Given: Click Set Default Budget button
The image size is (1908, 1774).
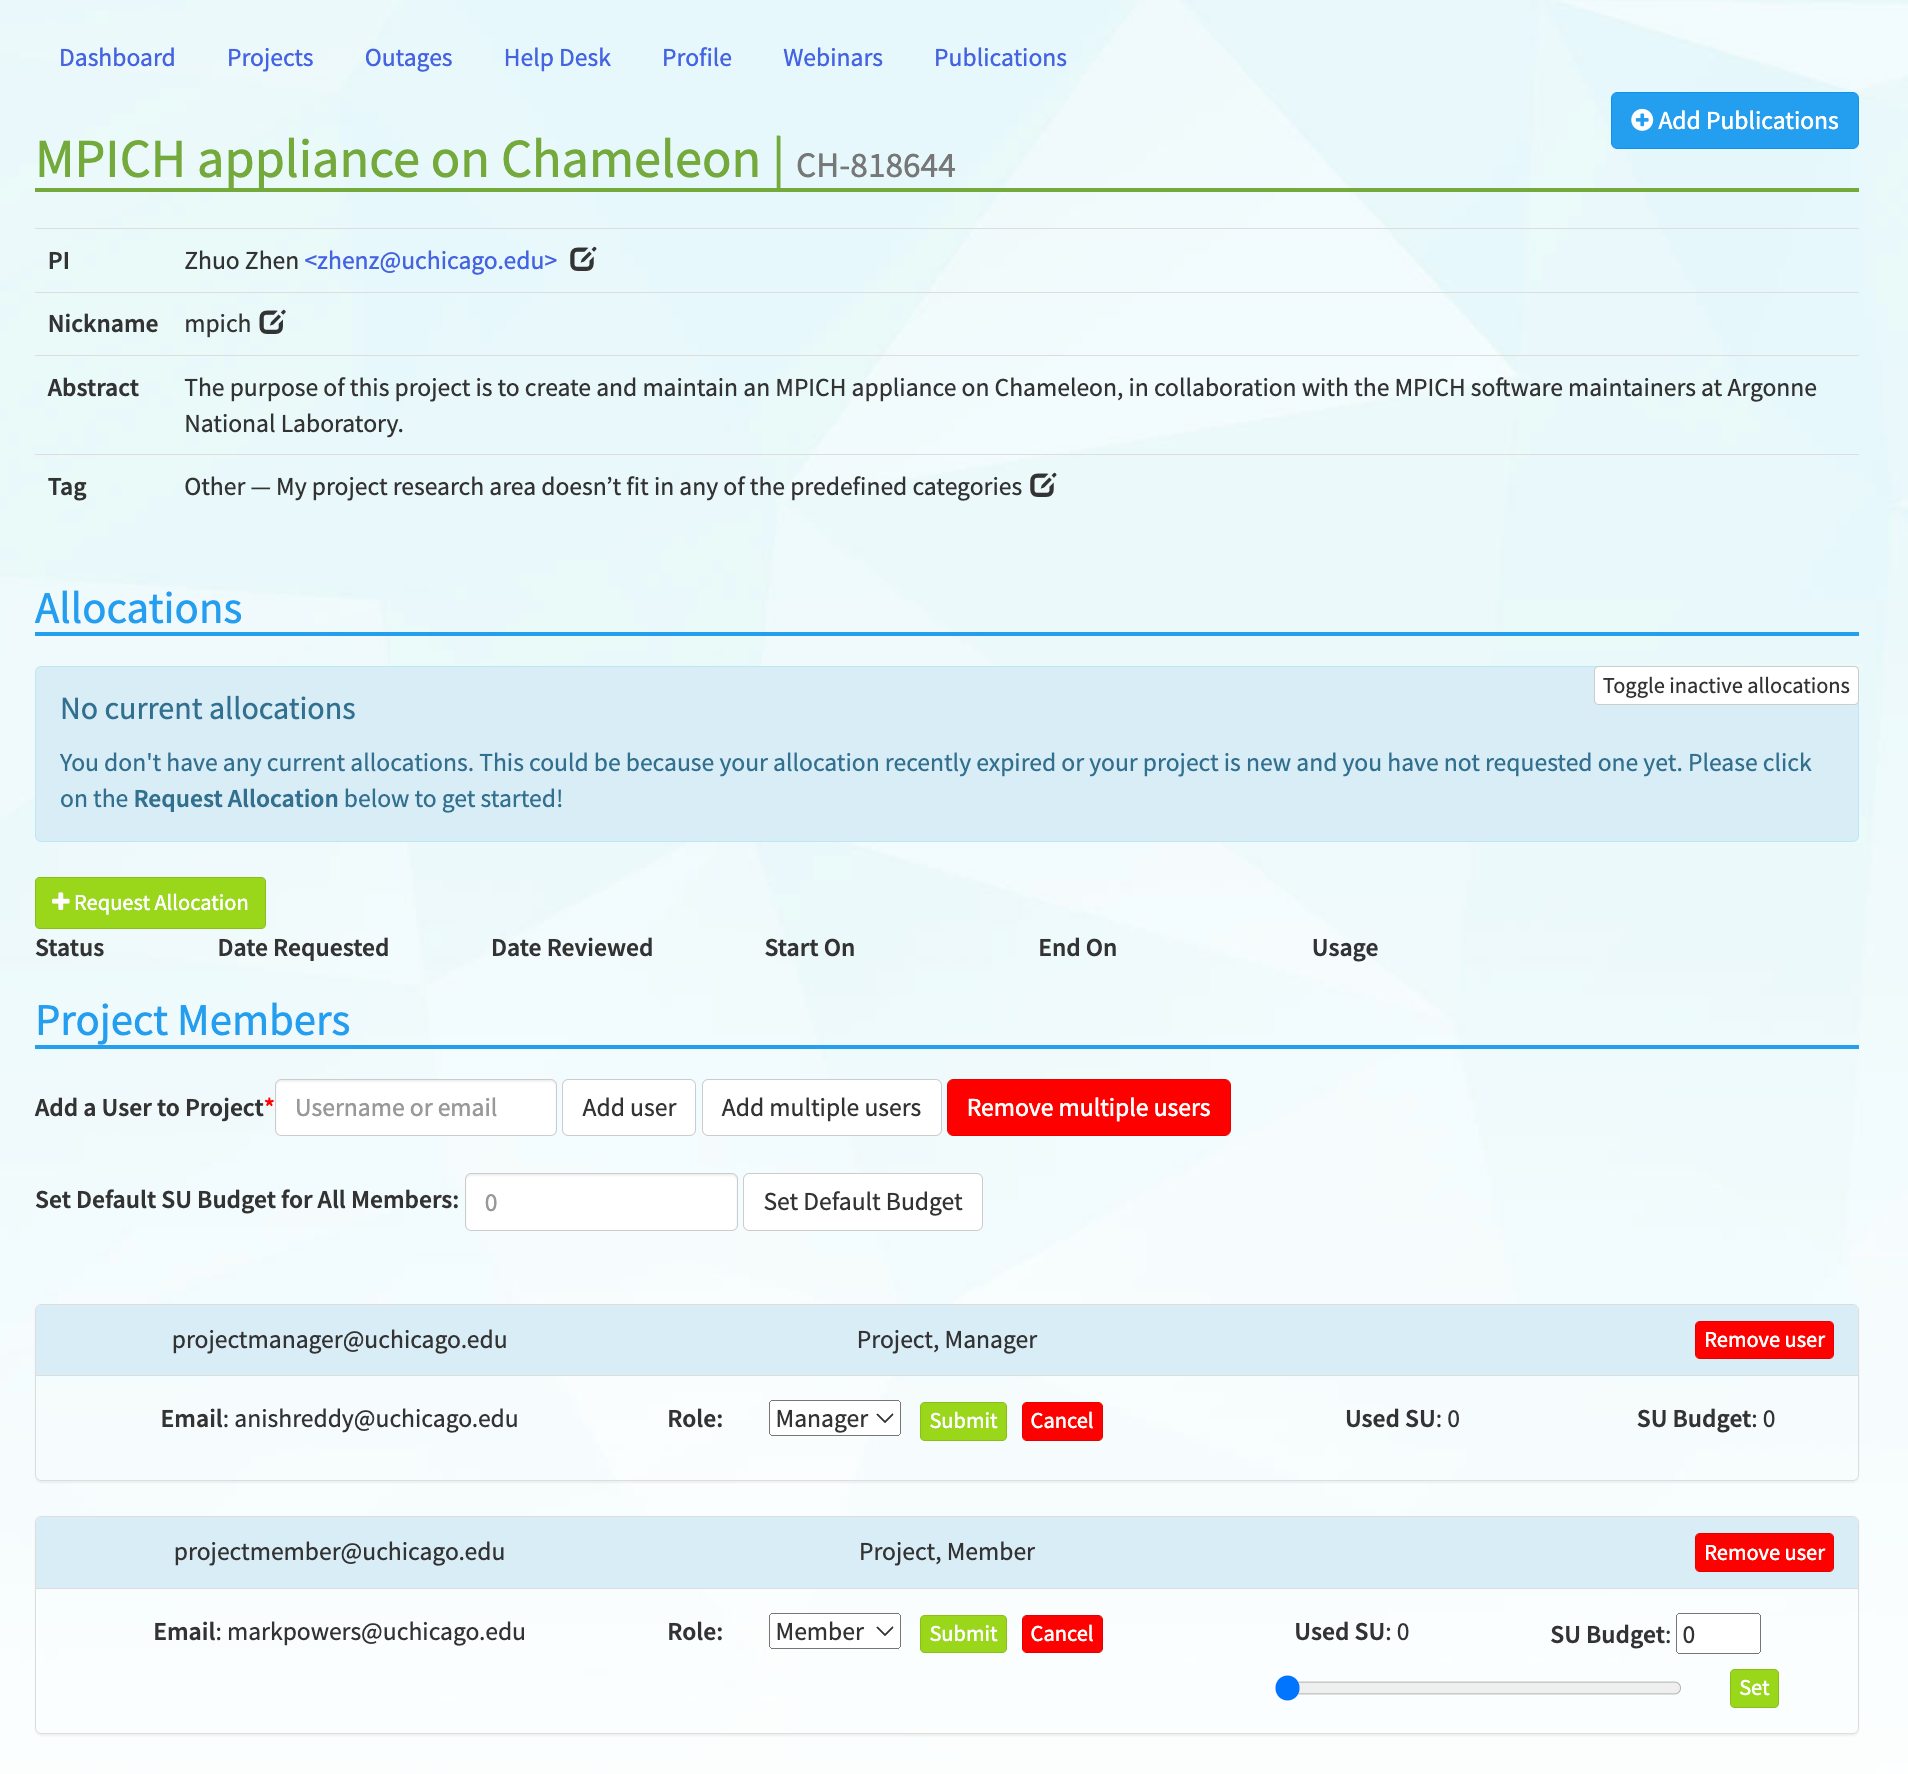Looking at the screenshot, I should (x=863, y=1202).
